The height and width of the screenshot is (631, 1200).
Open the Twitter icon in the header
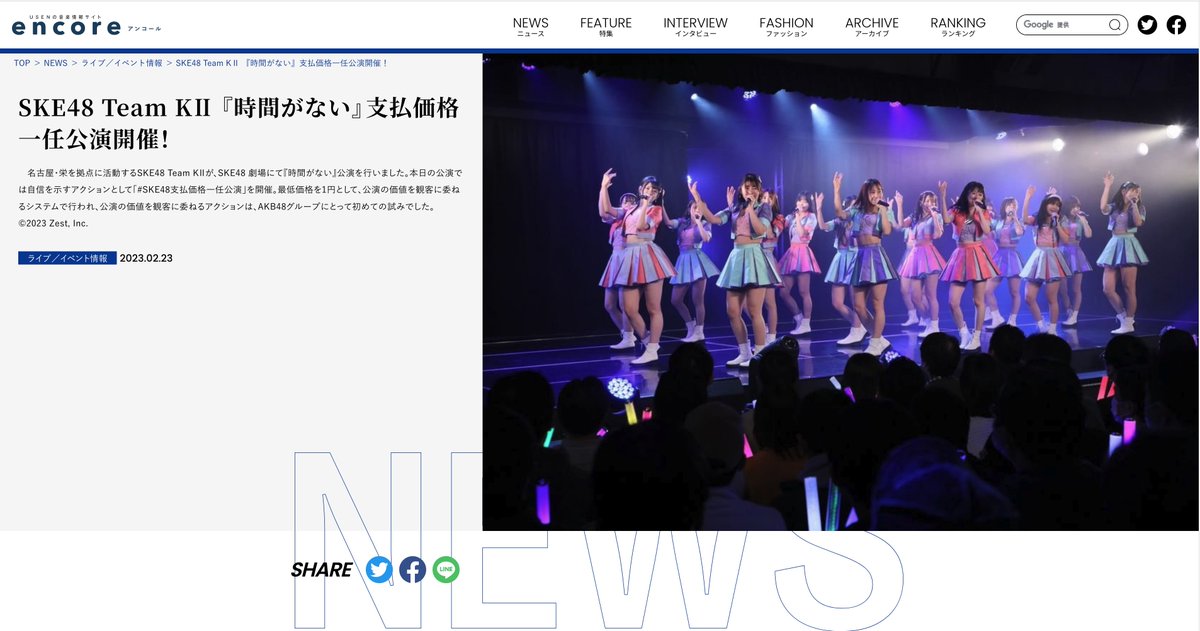pyautogui.click(x=1147, y=25)
